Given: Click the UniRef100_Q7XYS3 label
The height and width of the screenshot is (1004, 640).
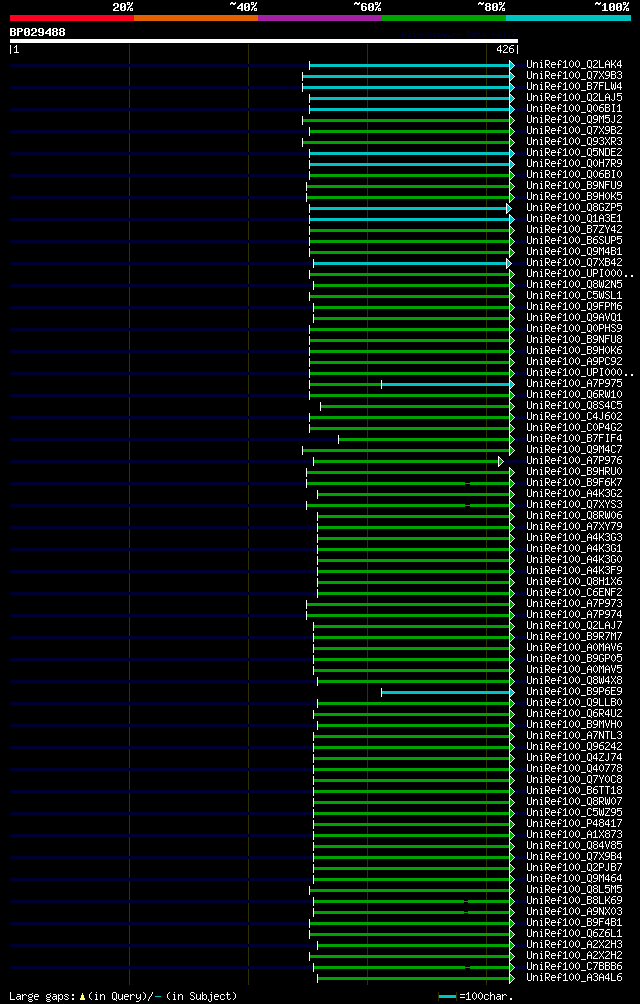Looking at the screenshot, I should tap(573, 504).
